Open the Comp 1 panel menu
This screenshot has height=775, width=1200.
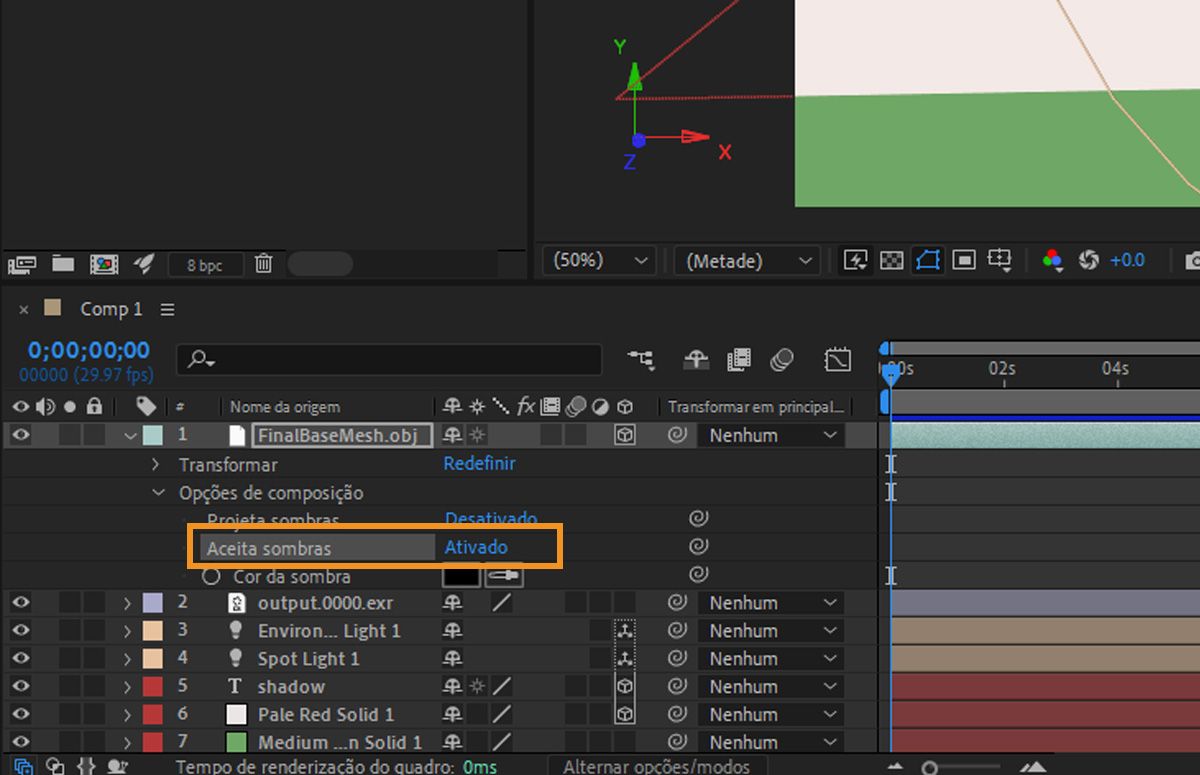(x=167, y=309)
